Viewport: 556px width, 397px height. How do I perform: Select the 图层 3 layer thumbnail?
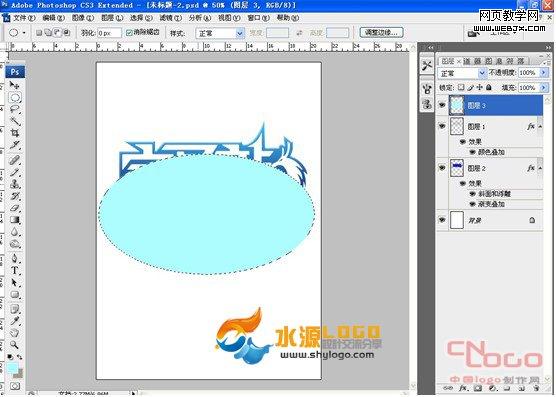point(457,105)
